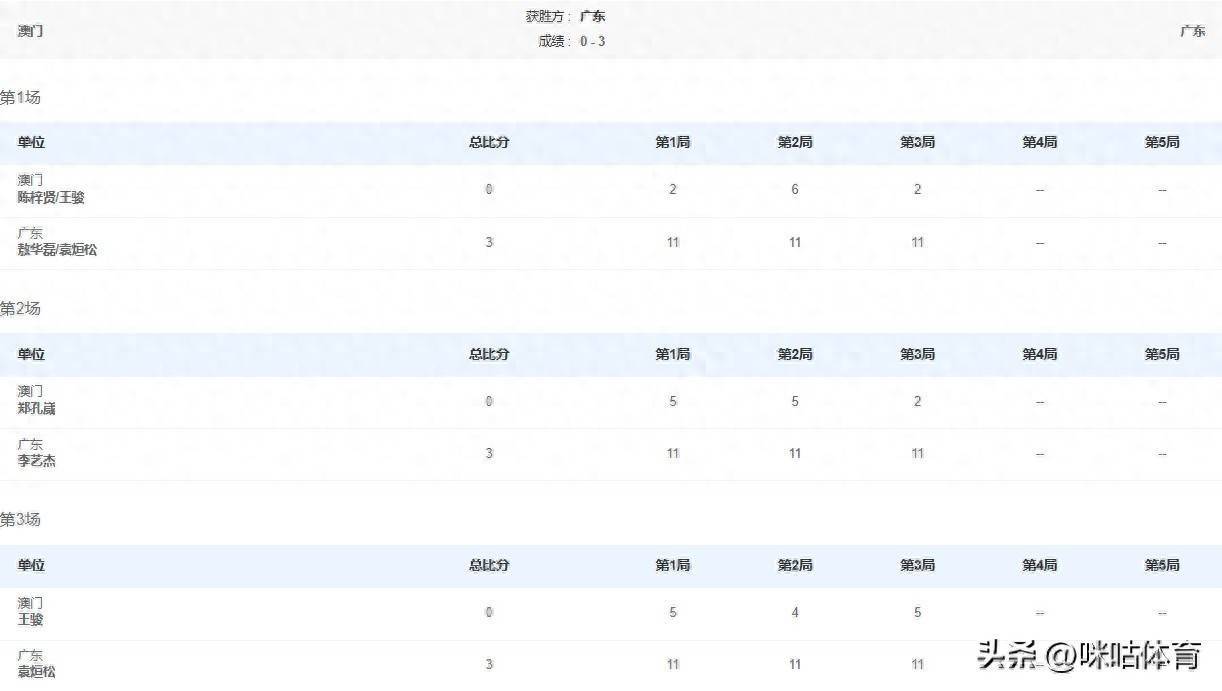Click 第5局 column header in third match table
The width and height of the screenshot is (1222, 691).
(1161, 565)
